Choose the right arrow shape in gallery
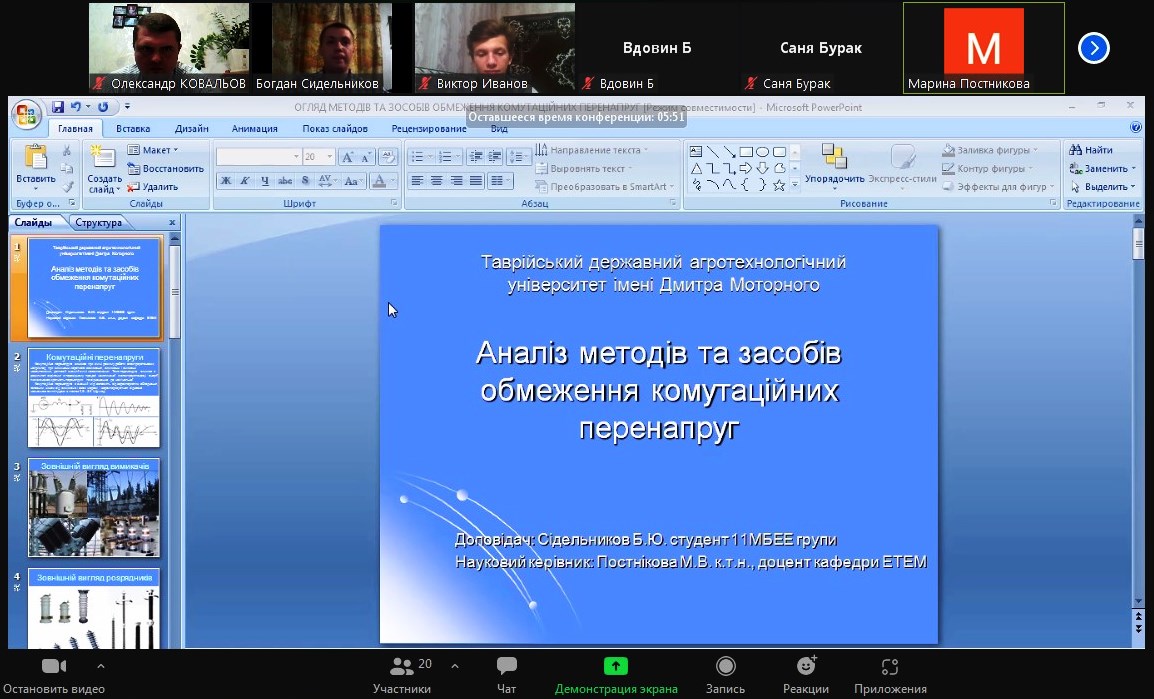Viewport: 1154px width, 699px height. coord(746,168)
